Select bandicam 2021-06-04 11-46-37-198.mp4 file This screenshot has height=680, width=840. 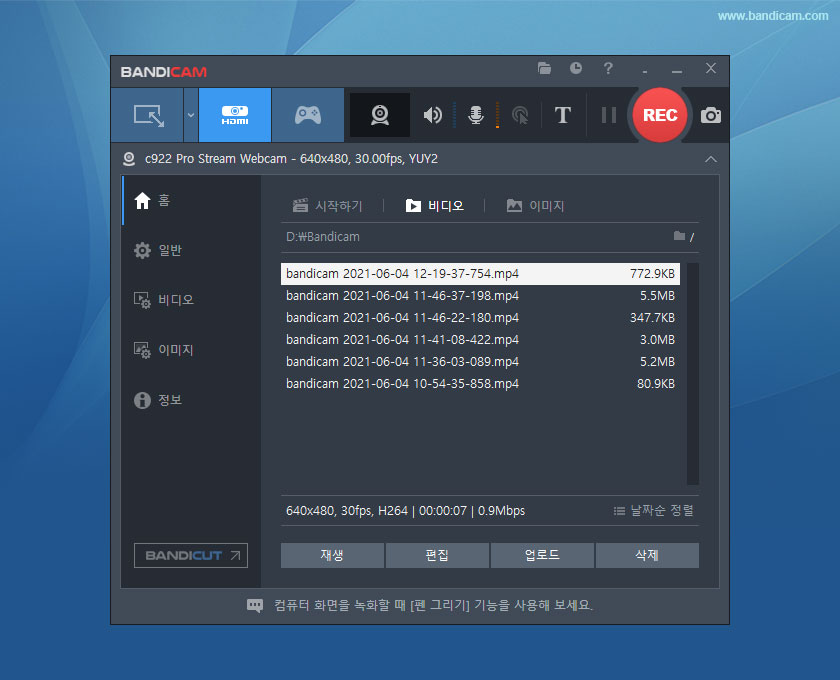pos(480,296)
